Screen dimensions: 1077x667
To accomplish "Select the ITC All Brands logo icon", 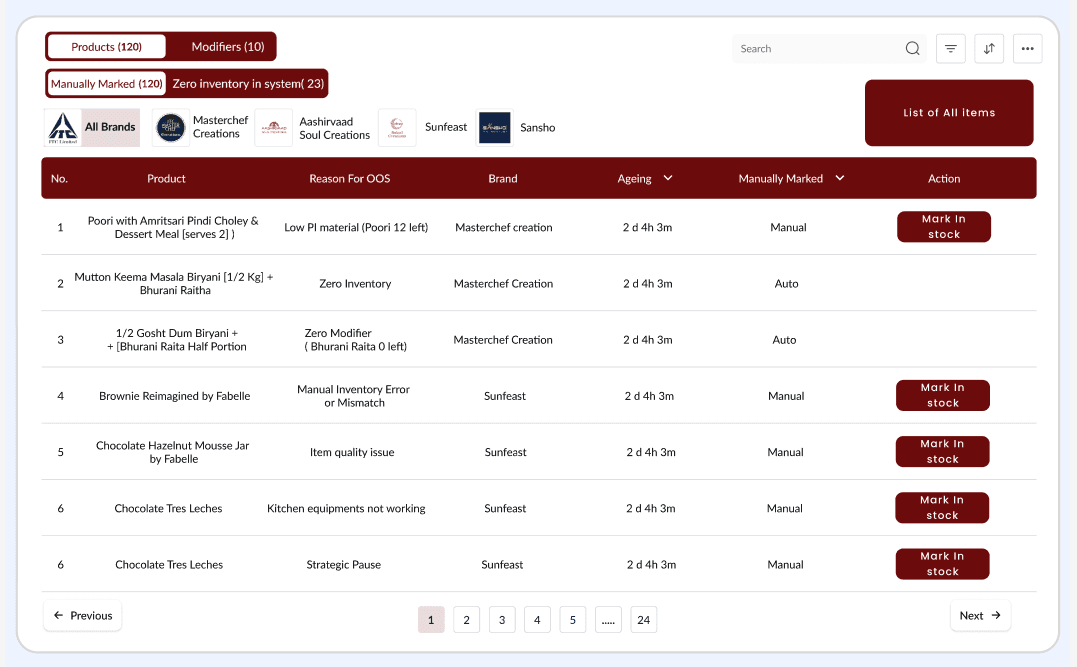I will [63, 127].
